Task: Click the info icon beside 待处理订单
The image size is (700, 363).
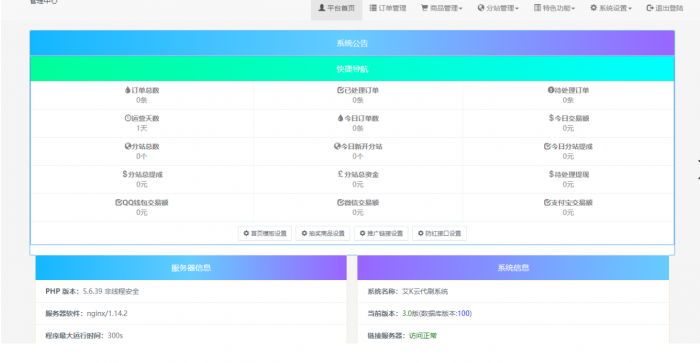Action: point(551,90)
